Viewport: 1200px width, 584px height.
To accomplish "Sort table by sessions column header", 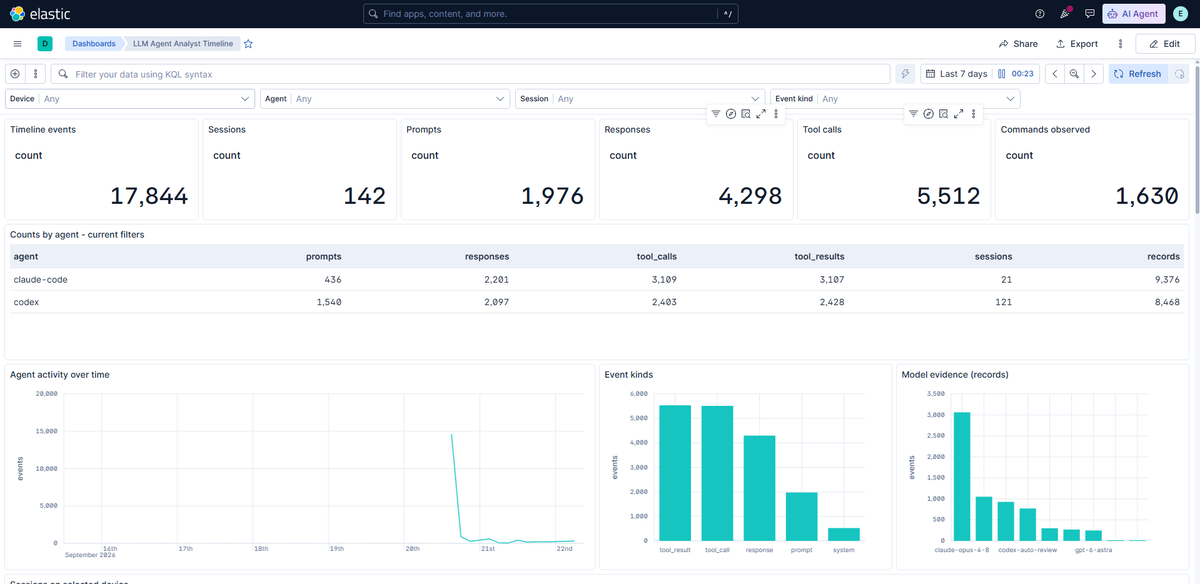I will tap(993, 257).
